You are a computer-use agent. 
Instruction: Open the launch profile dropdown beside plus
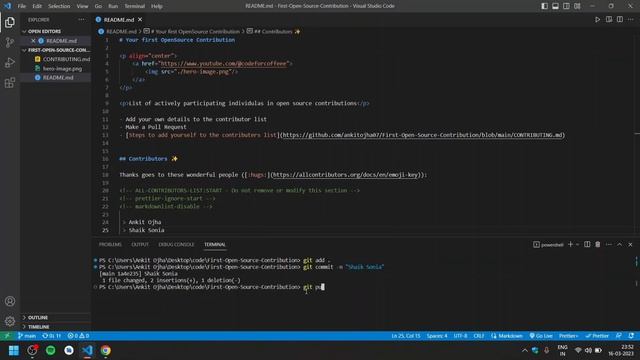(x=577, y=244)
